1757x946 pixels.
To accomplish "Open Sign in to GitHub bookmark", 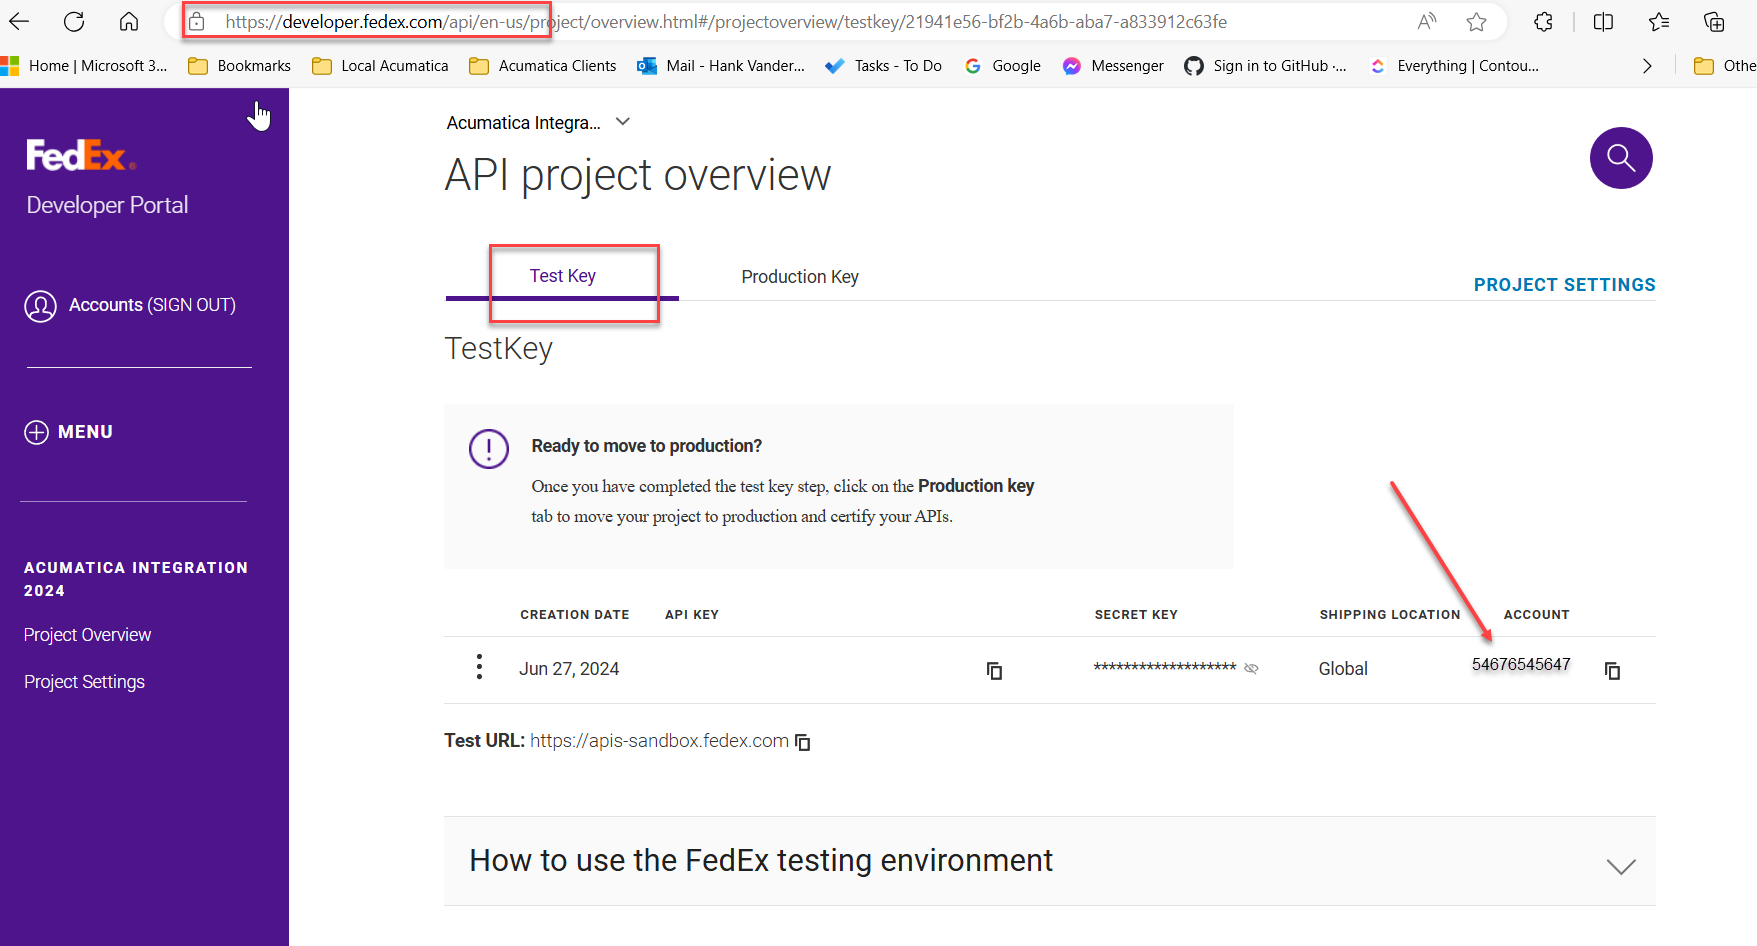I will coord(1265,66).
